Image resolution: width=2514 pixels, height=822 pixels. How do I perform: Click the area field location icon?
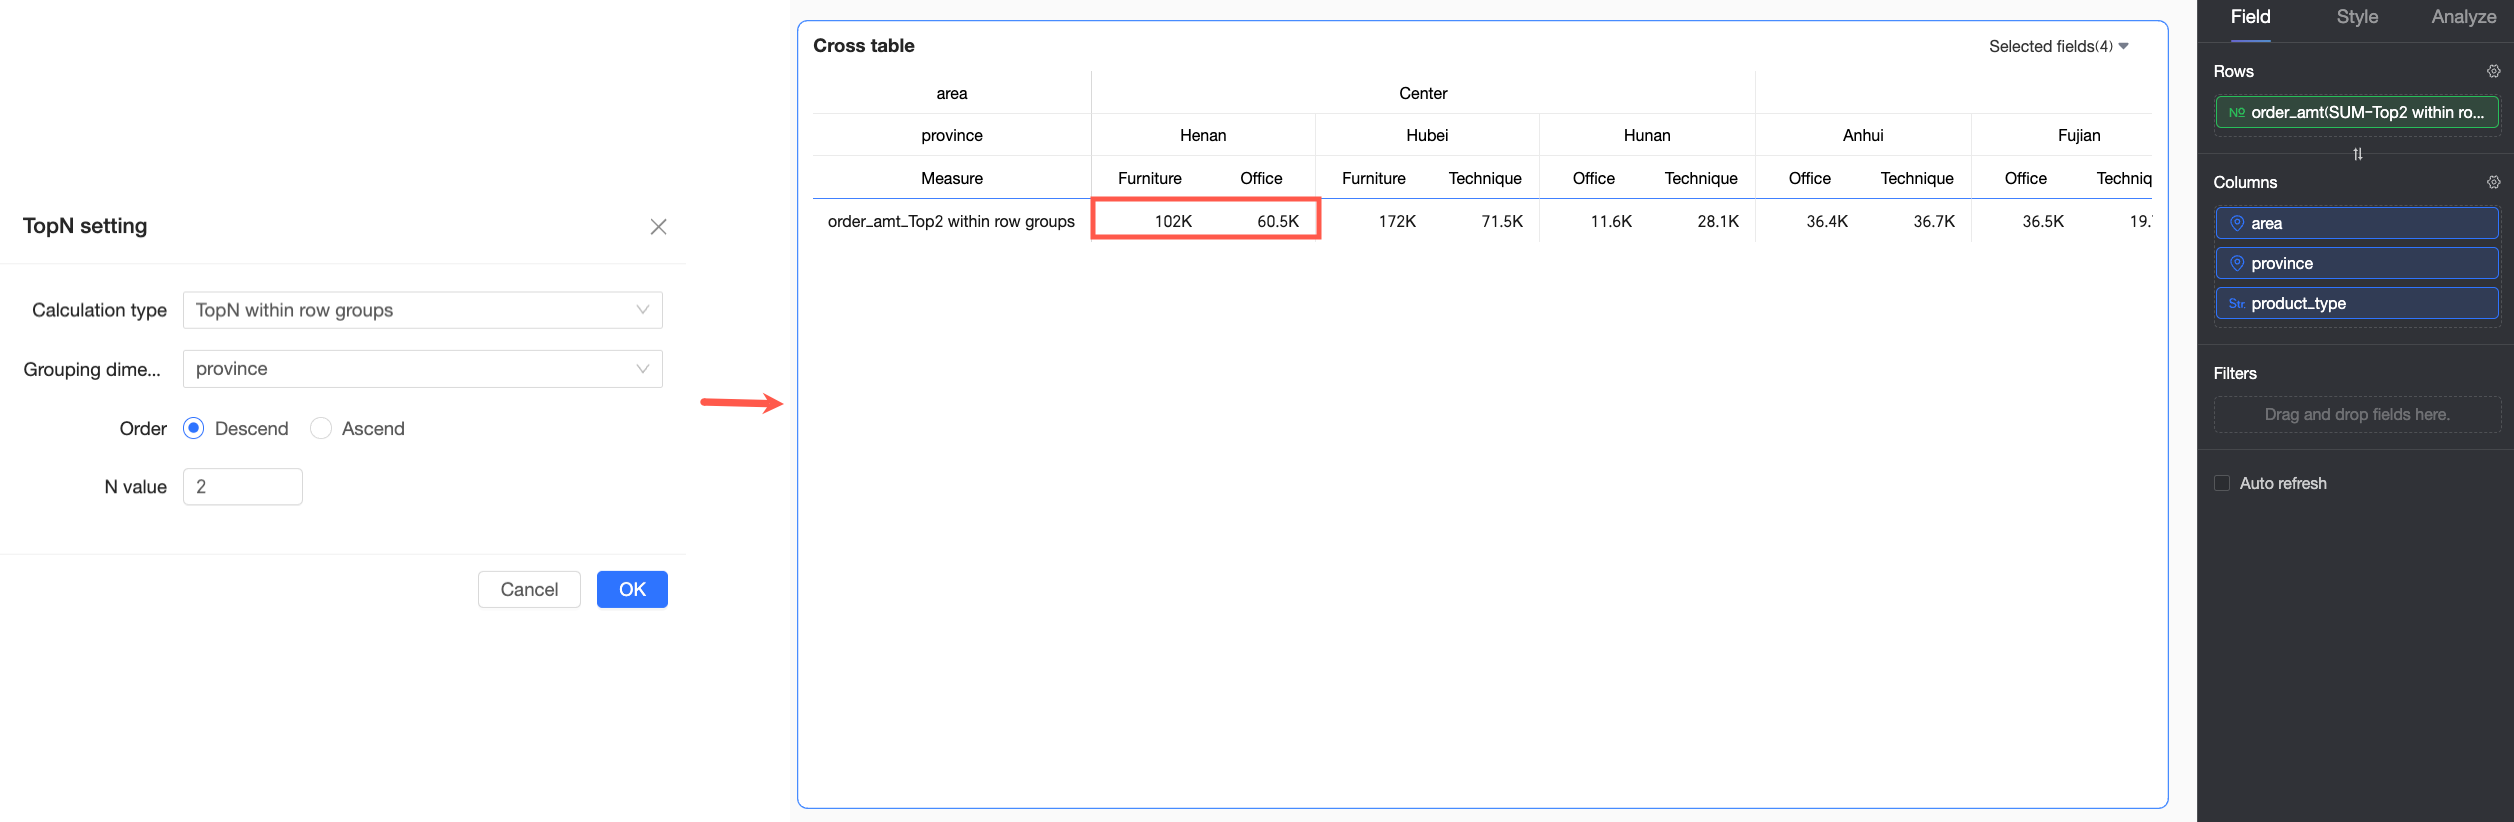click(2237, 223)
